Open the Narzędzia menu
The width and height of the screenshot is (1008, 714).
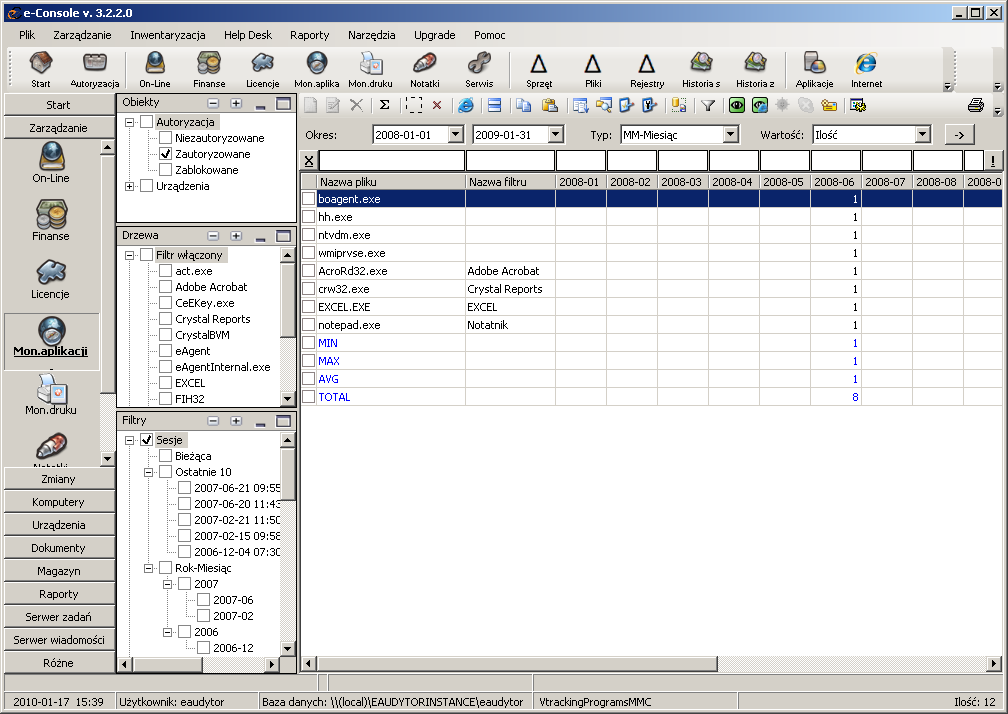[x=372, y=35]
